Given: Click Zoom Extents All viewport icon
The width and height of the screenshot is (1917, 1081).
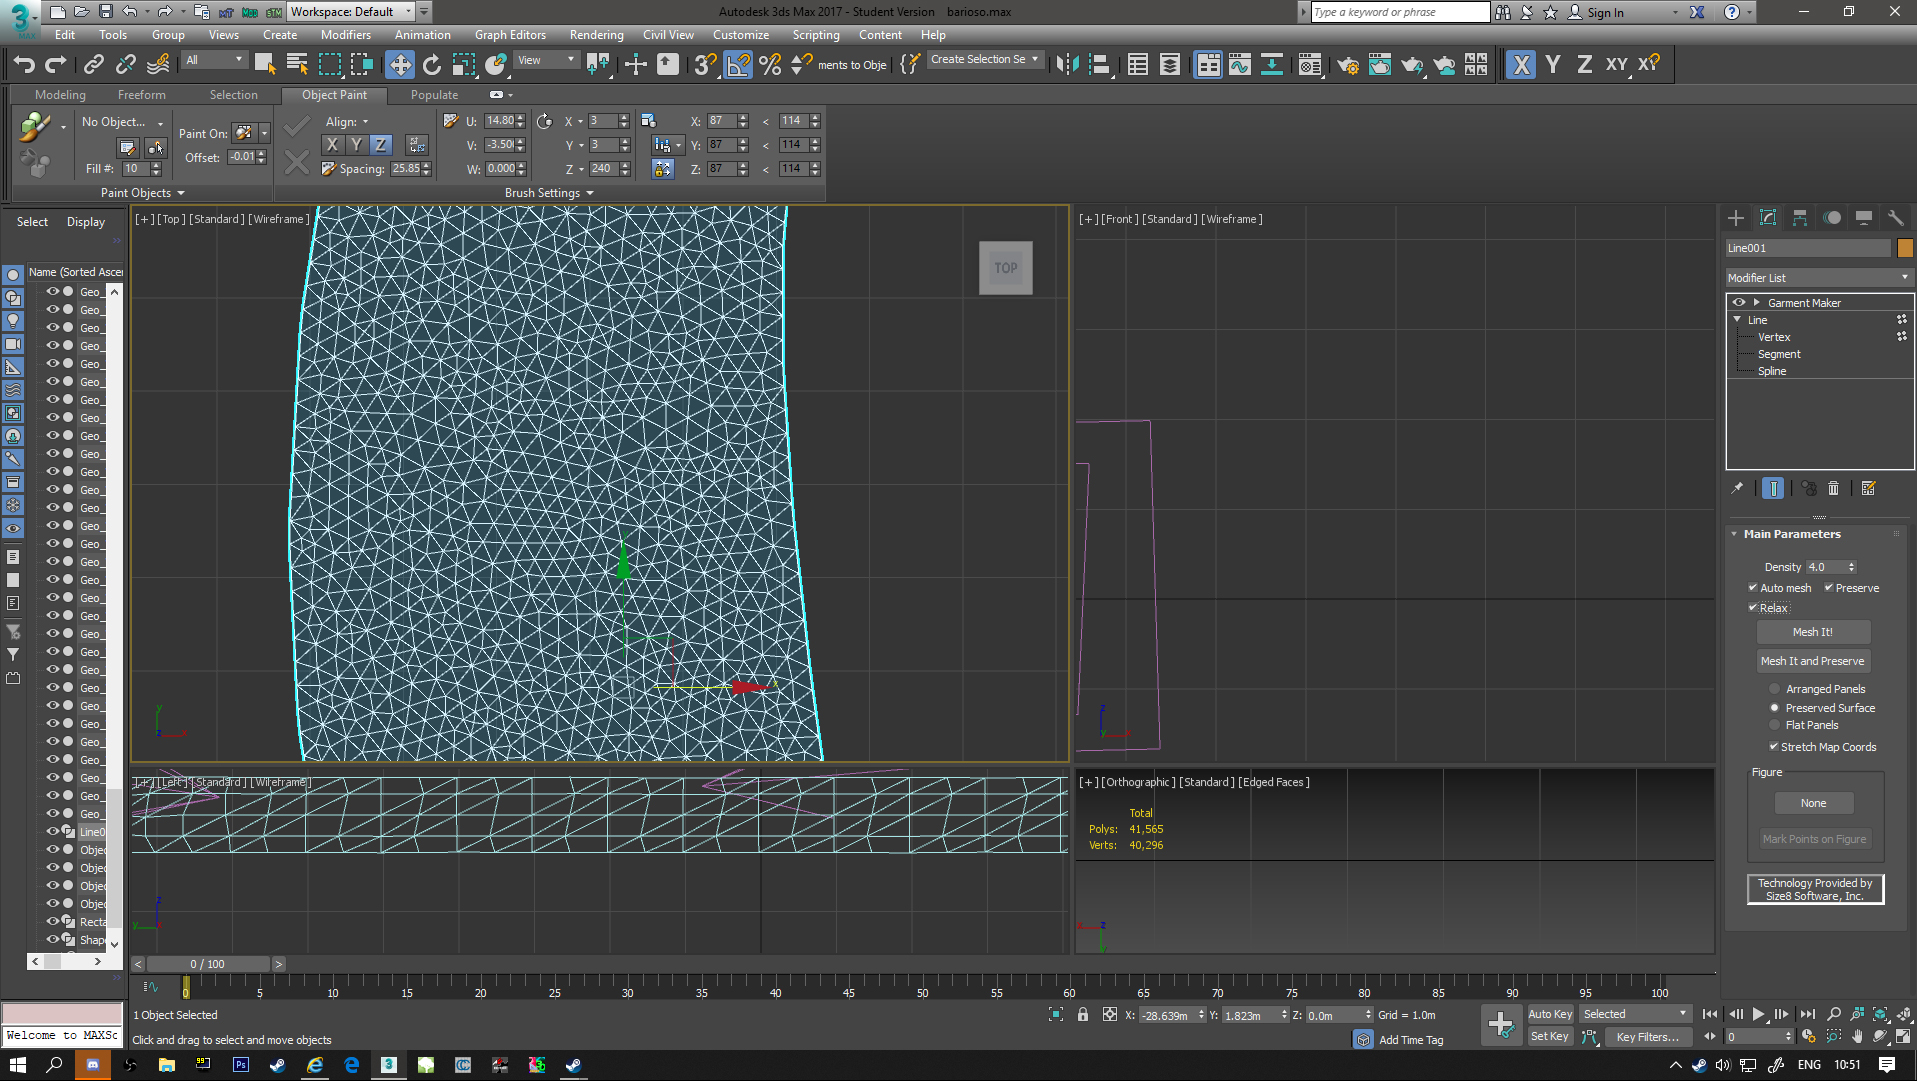Looking at the screenshot, I should point(1903,1015).
